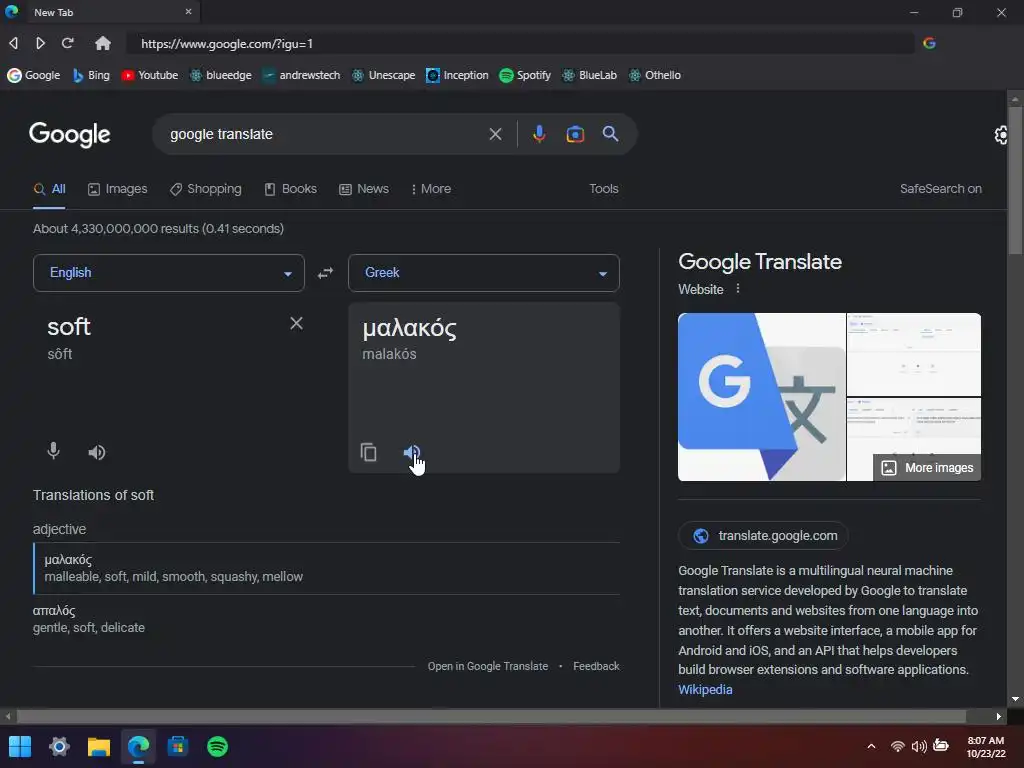Viewport: 1024px width, 768px height.
Task: Copy the Greek translation
Action: tap(368, 452)
